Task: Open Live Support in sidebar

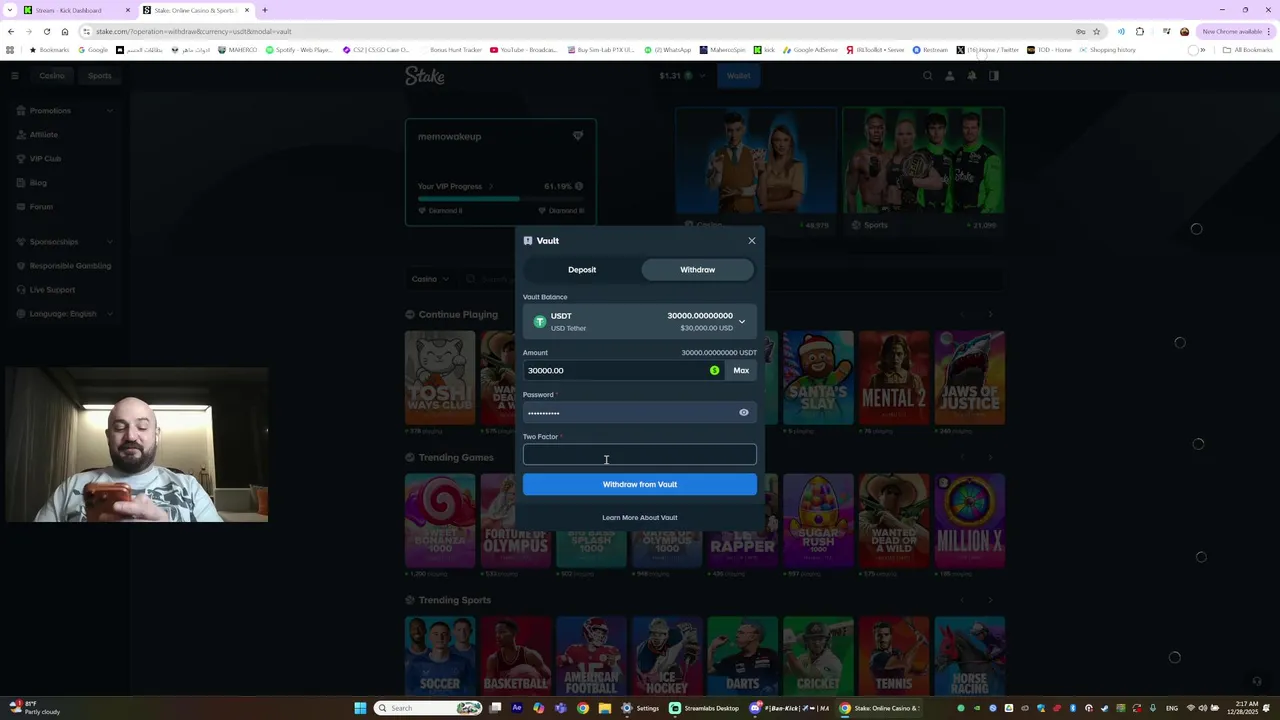Action: (52, 289)
